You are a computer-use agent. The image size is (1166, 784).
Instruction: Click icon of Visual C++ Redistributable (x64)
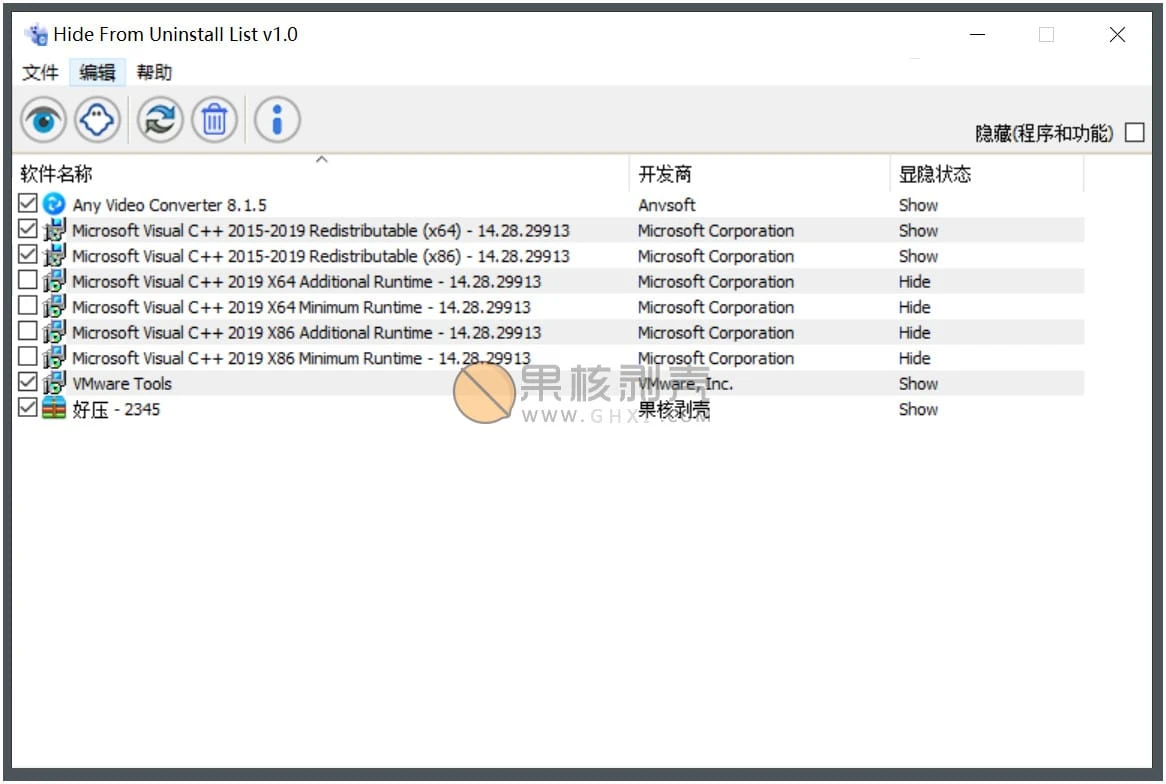coord(54,230)
